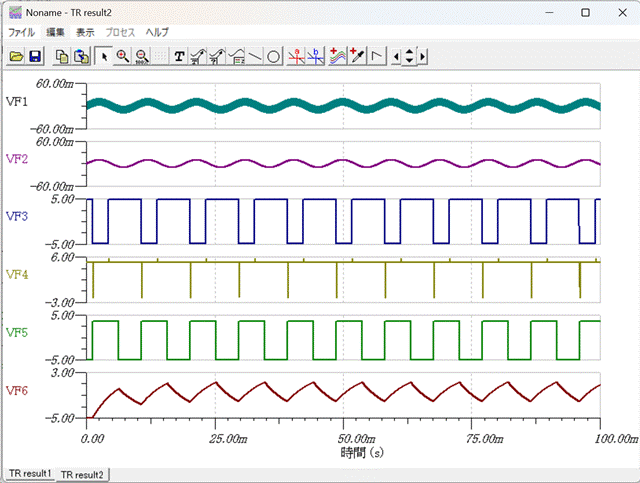Select the text annotation T tool
Viewport: 640px width, 483px height.
tap(179, 57)
